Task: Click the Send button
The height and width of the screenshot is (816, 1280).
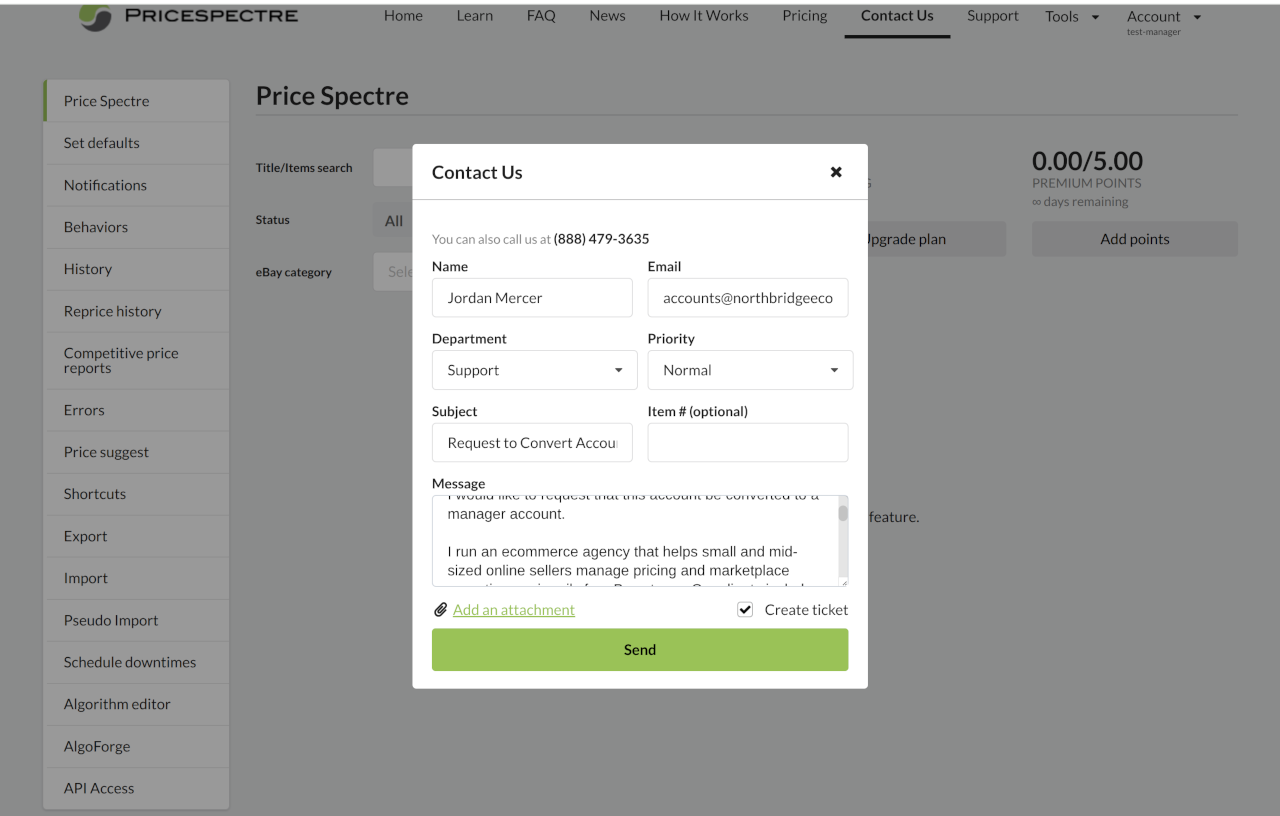Action: coord(639,649)
